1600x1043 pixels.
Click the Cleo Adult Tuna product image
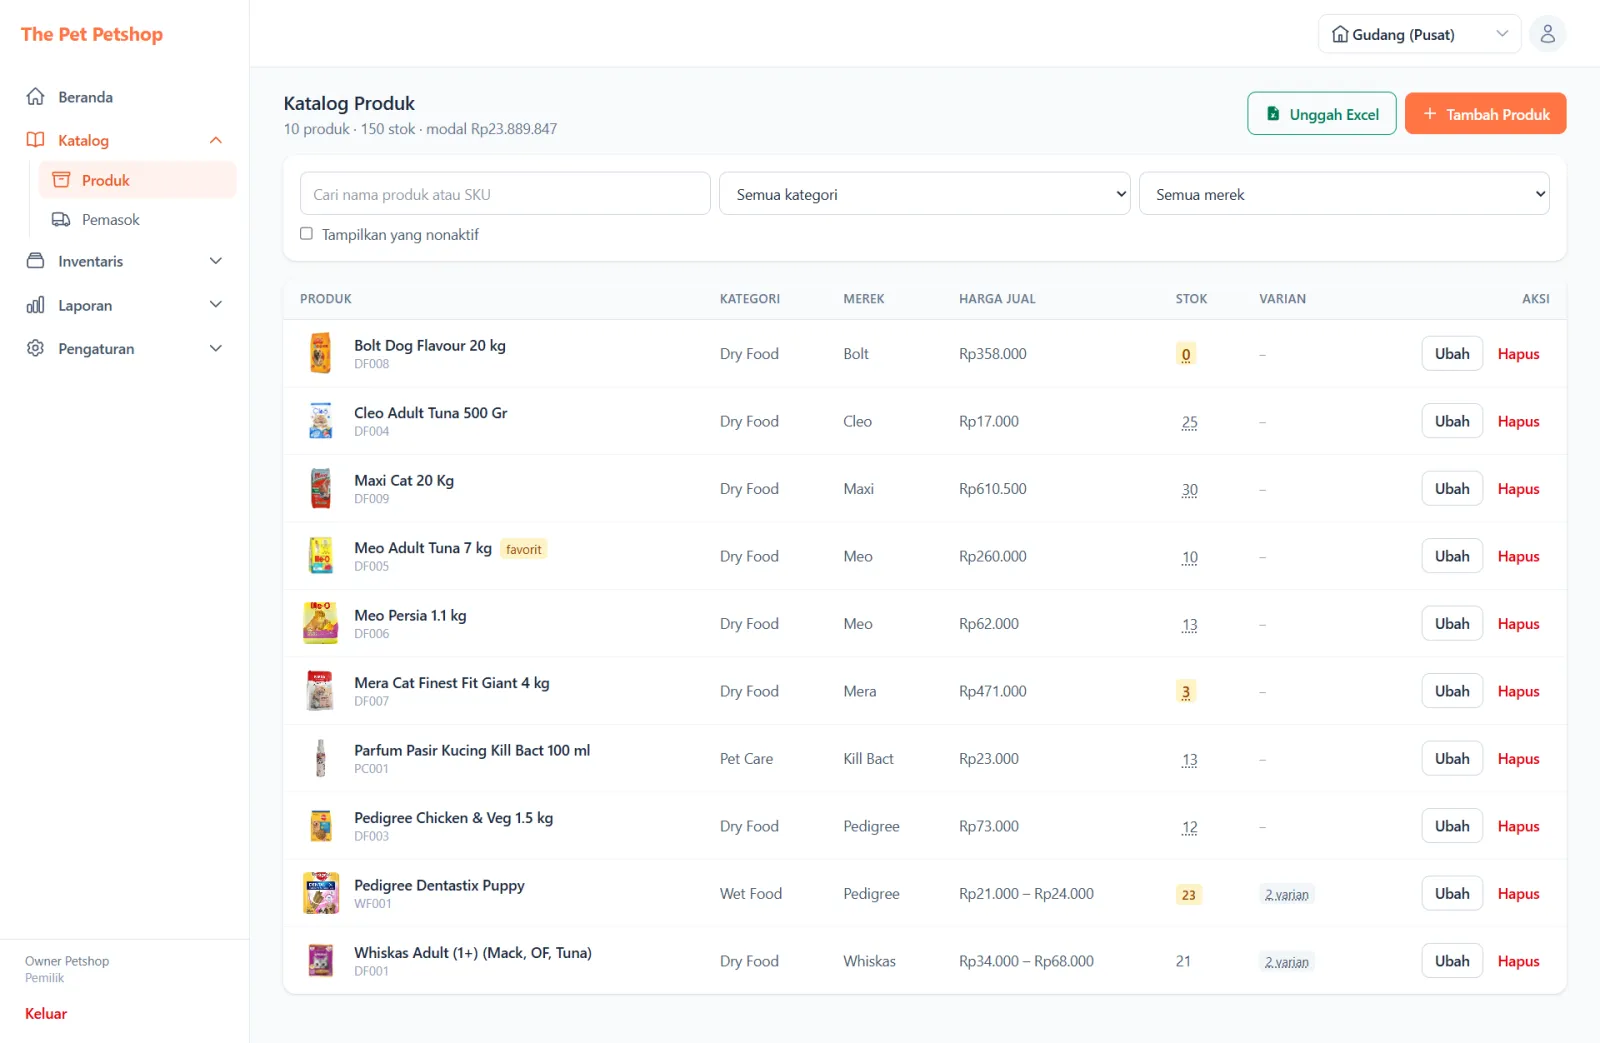pyautogui.click(x=321, y=421)
